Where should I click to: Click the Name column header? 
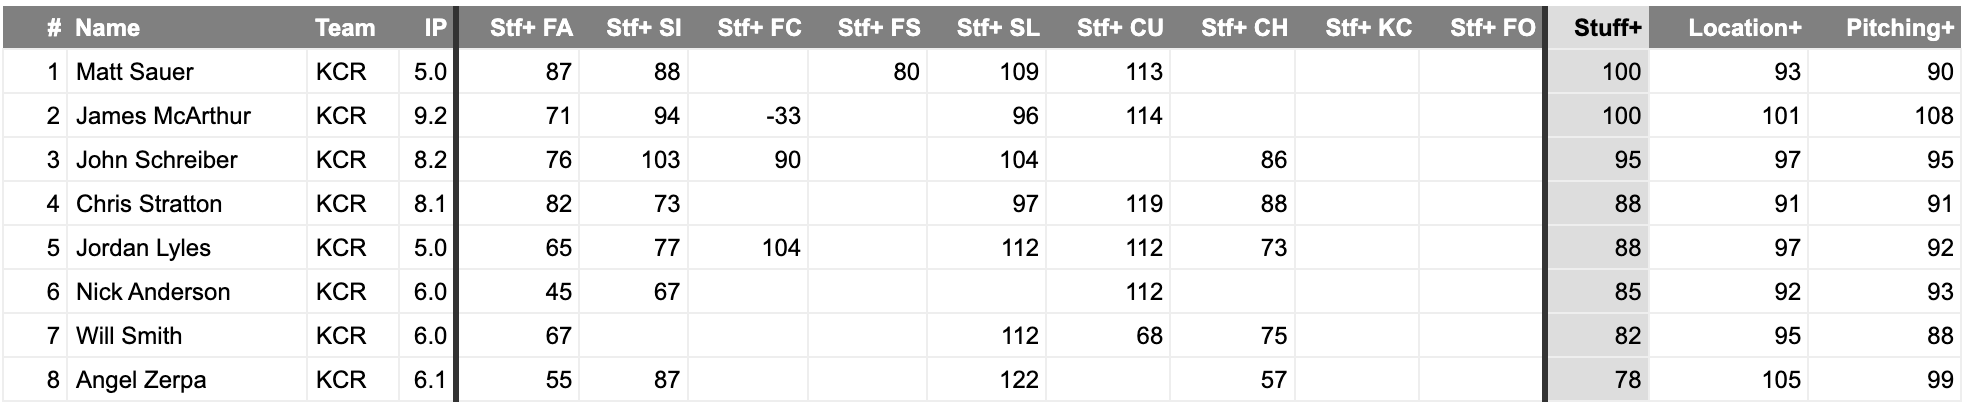(108, 28)
